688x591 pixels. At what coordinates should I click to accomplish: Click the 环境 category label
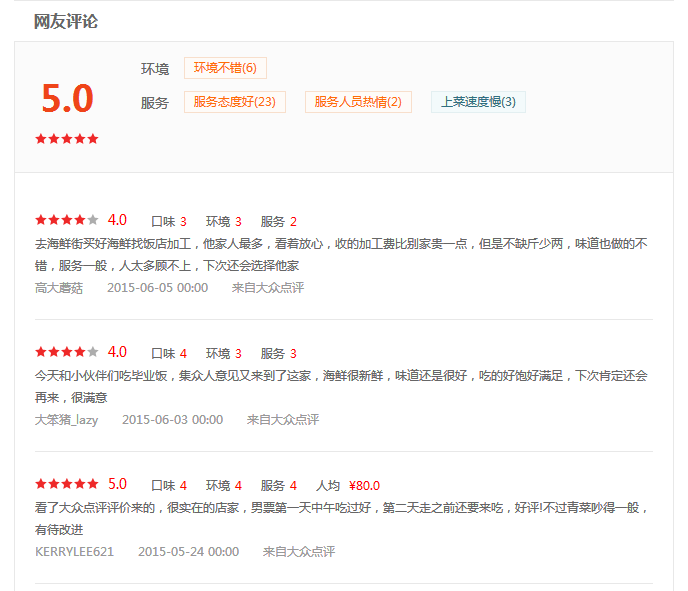(155, 69)
